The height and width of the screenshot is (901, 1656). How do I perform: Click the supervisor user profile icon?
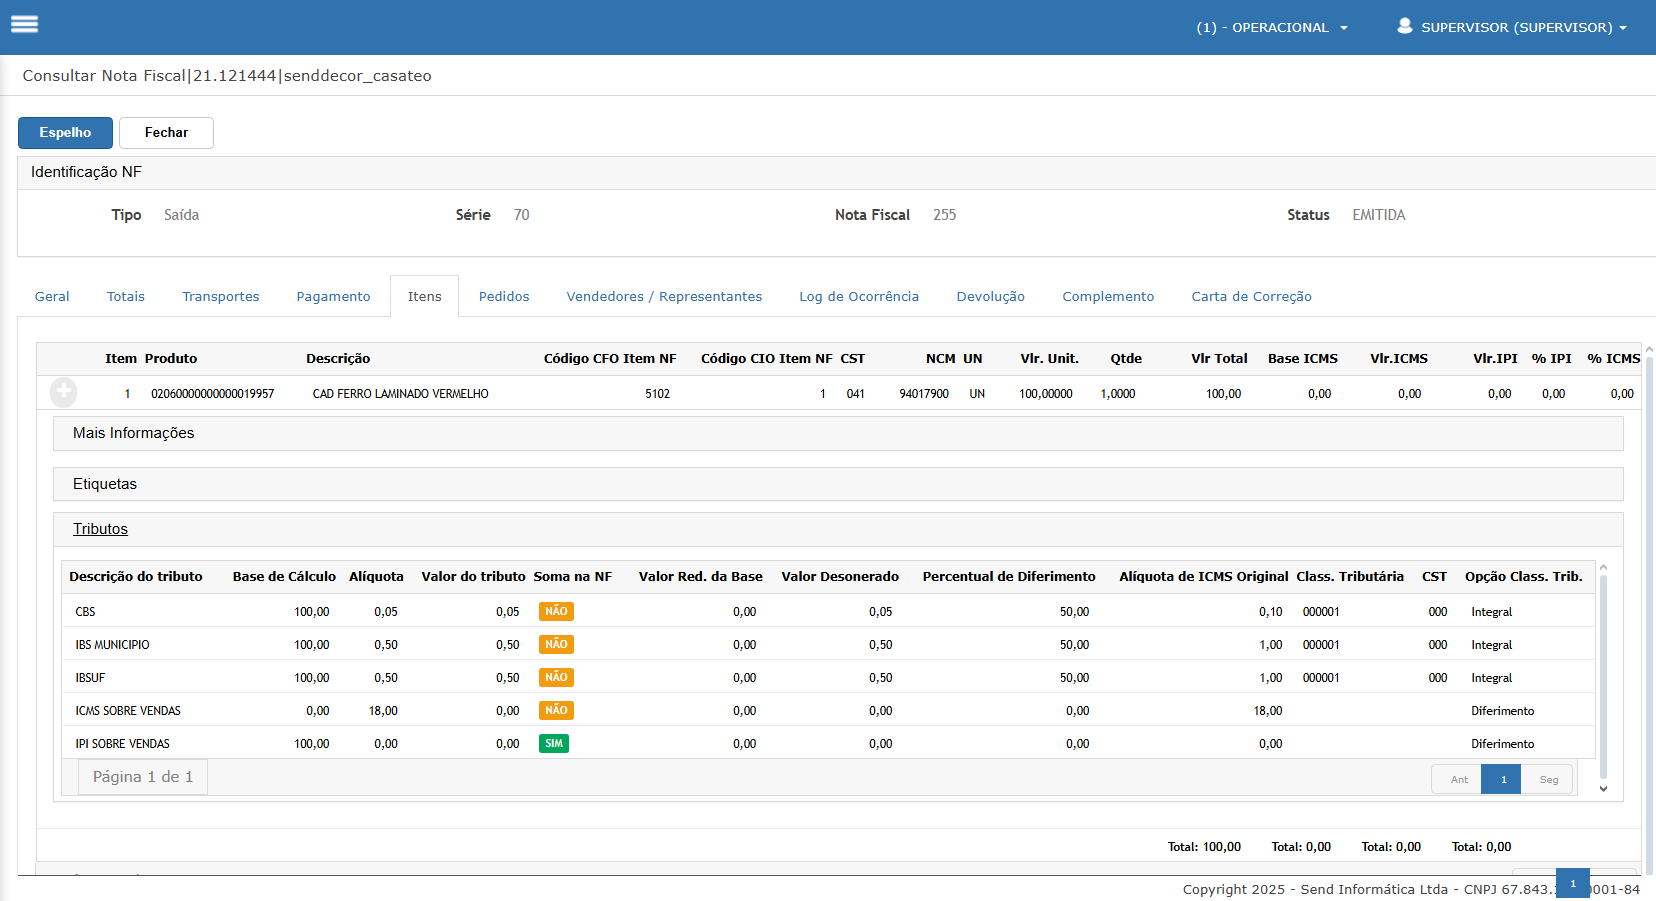(1404, 26)
